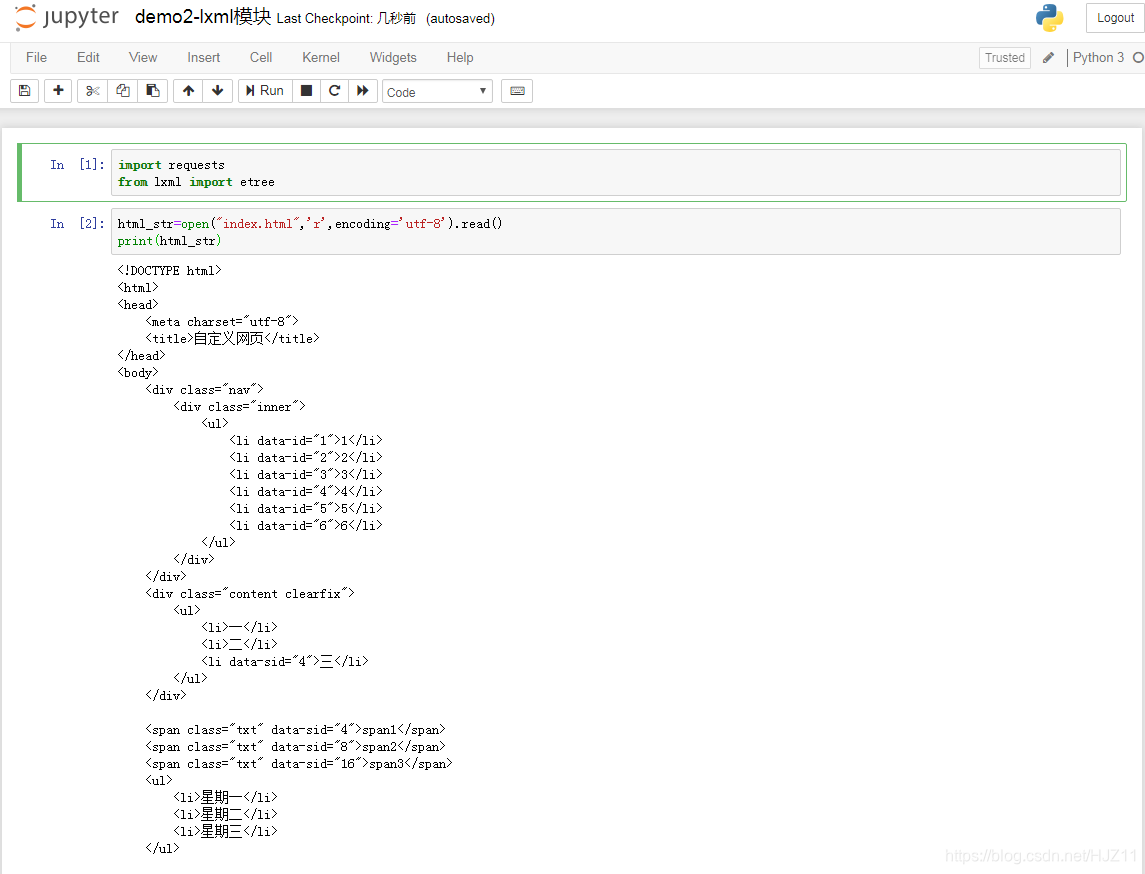This screenshot has height=874, width=1145.
Task: Log out with the Logout button
Action: pyautogui.click(x=1115, y=18)
